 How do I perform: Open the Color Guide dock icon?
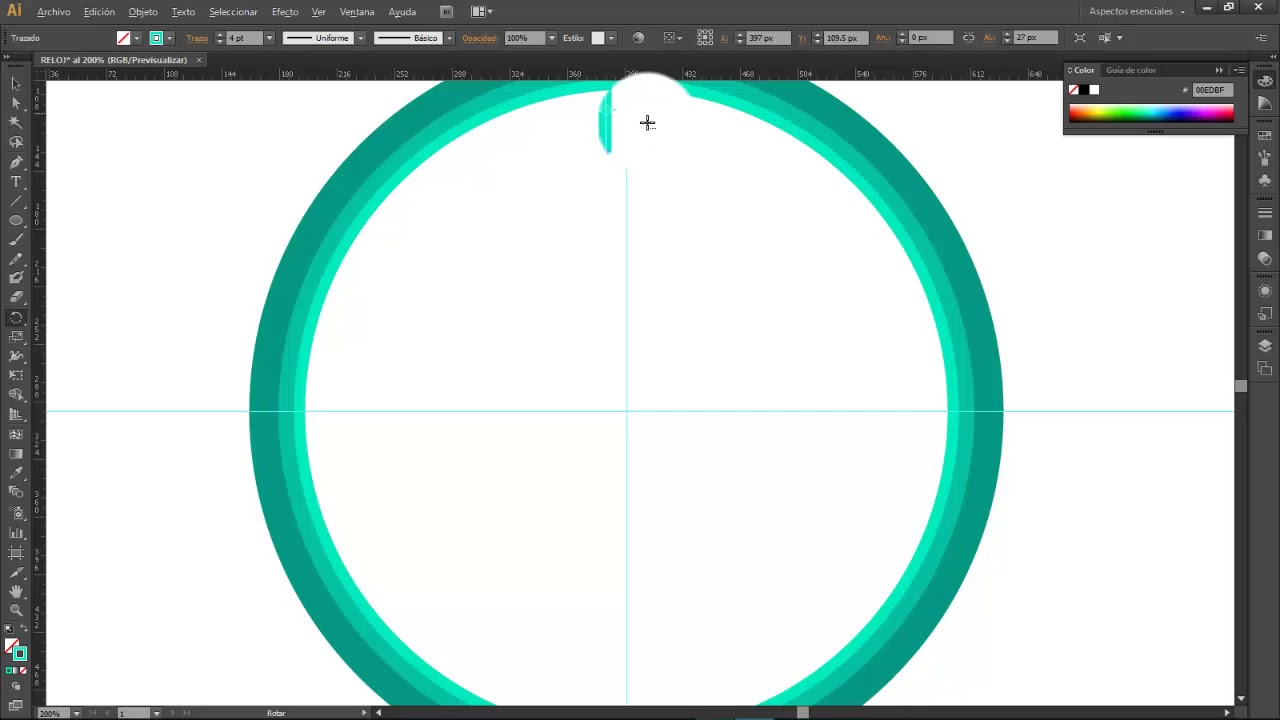click(x=1265, y=103)
